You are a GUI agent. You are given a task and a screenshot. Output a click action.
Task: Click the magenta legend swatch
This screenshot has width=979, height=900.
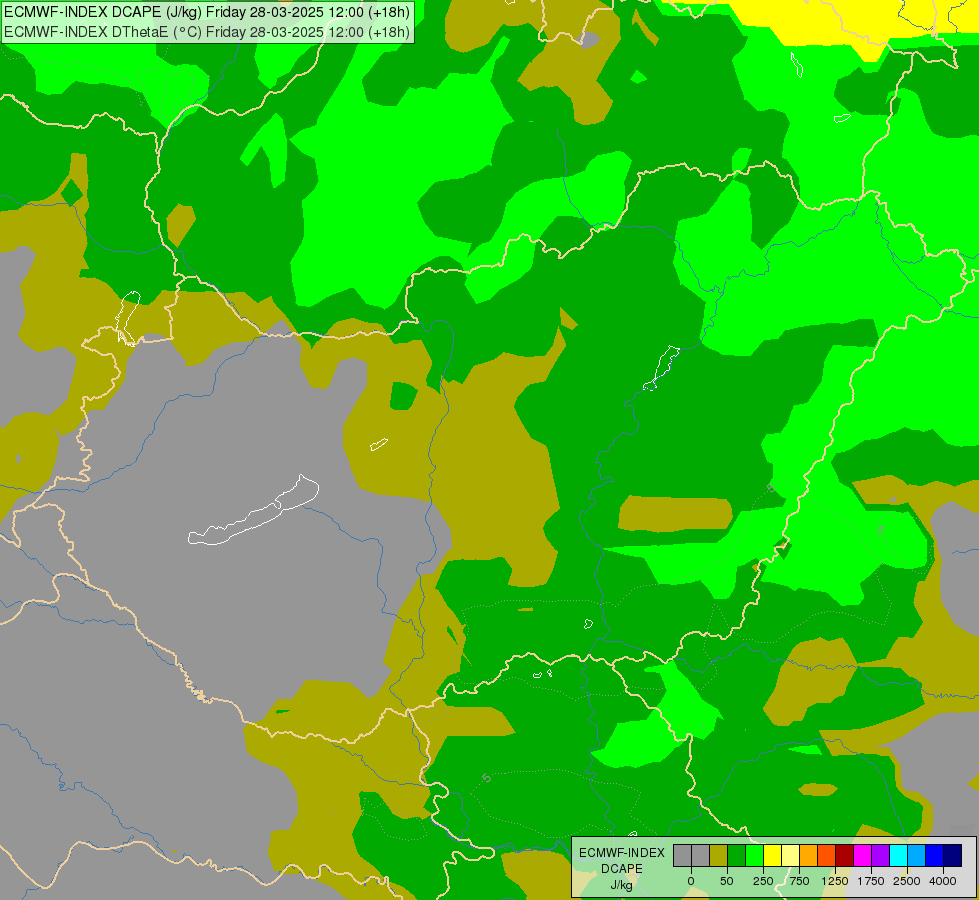coord(863,855)
